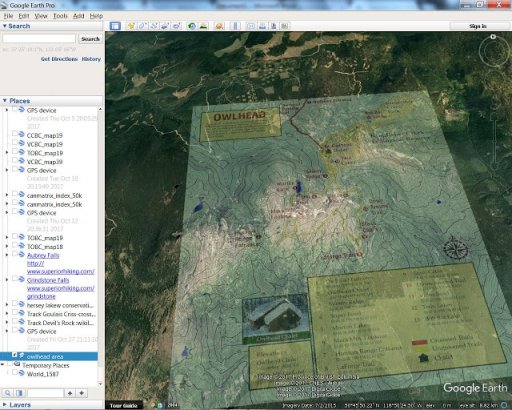Tick the hersey lakew conservati... checkbox
The image size is (512, 410).
[x=14, y=304]
